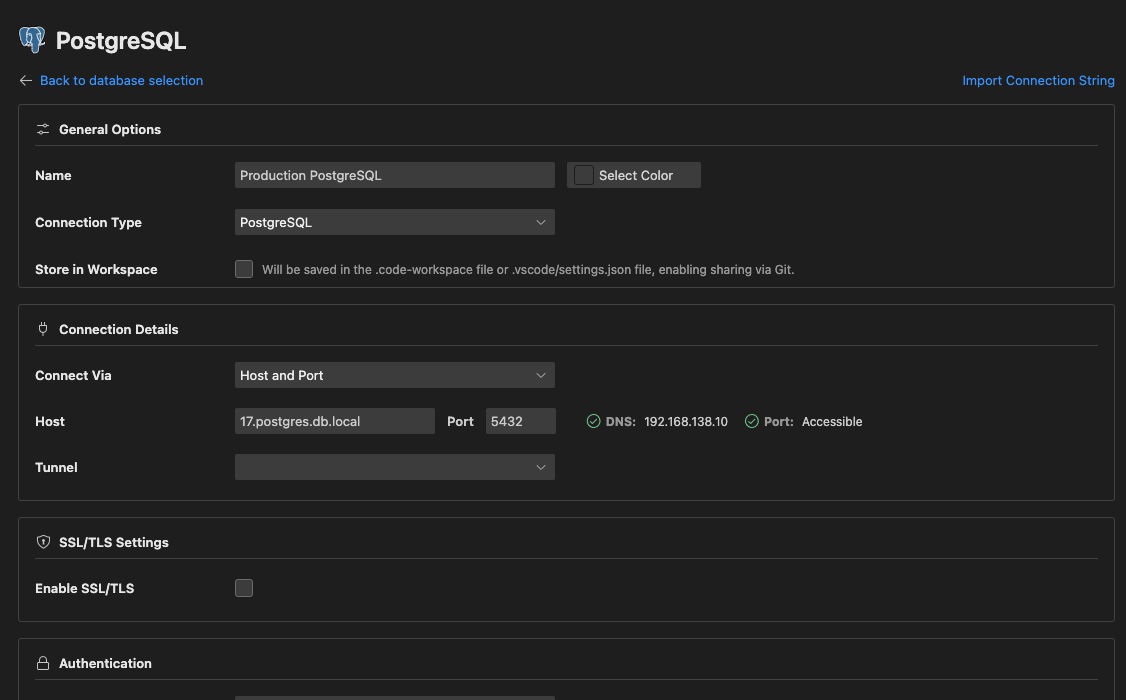Click the Name input field
This screenshot has width=1126, height=700.
[x=394, y=175]
